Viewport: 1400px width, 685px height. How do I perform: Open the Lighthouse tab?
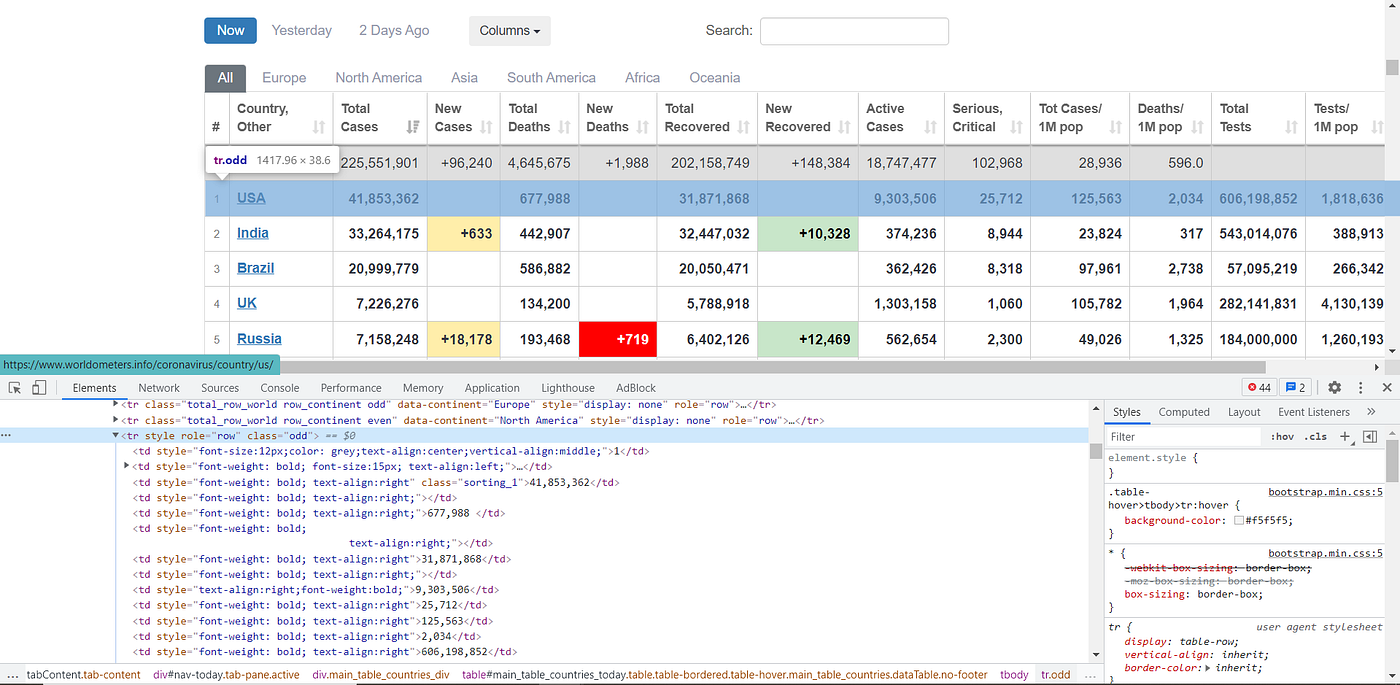click(x=568, y=388)
